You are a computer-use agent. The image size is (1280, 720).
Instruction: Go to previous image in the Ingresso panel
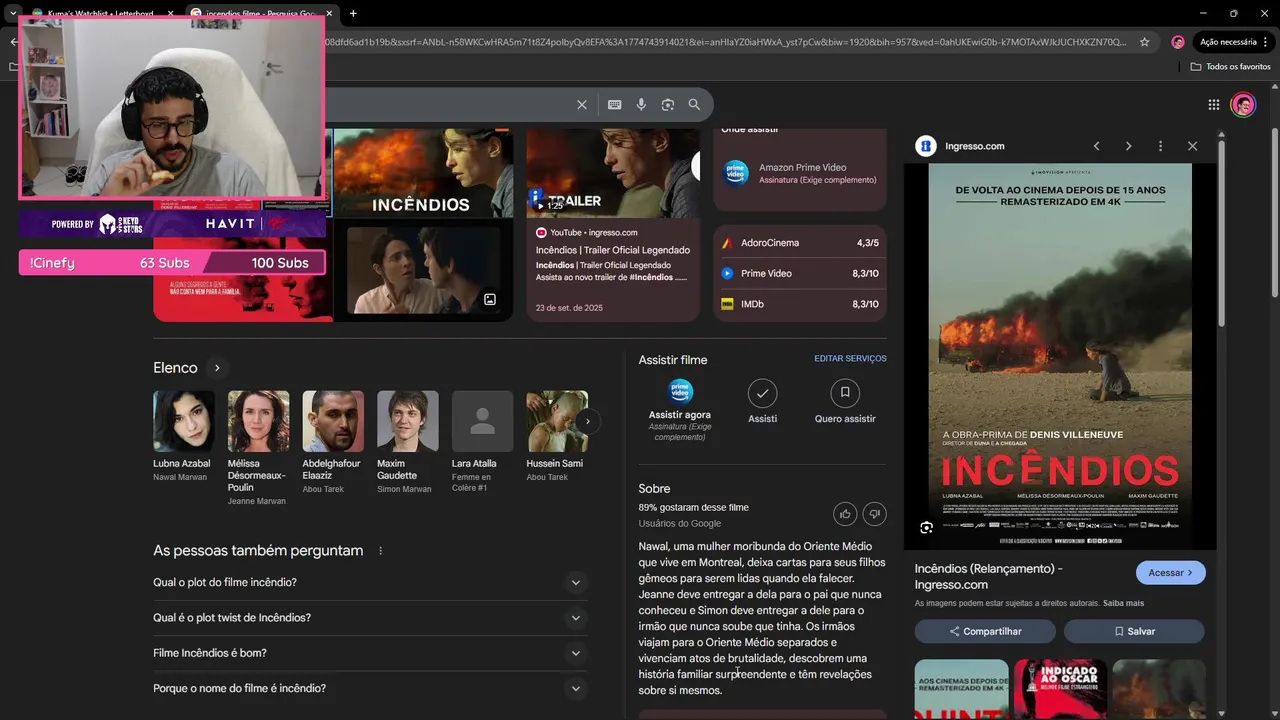click(1096, 146)
